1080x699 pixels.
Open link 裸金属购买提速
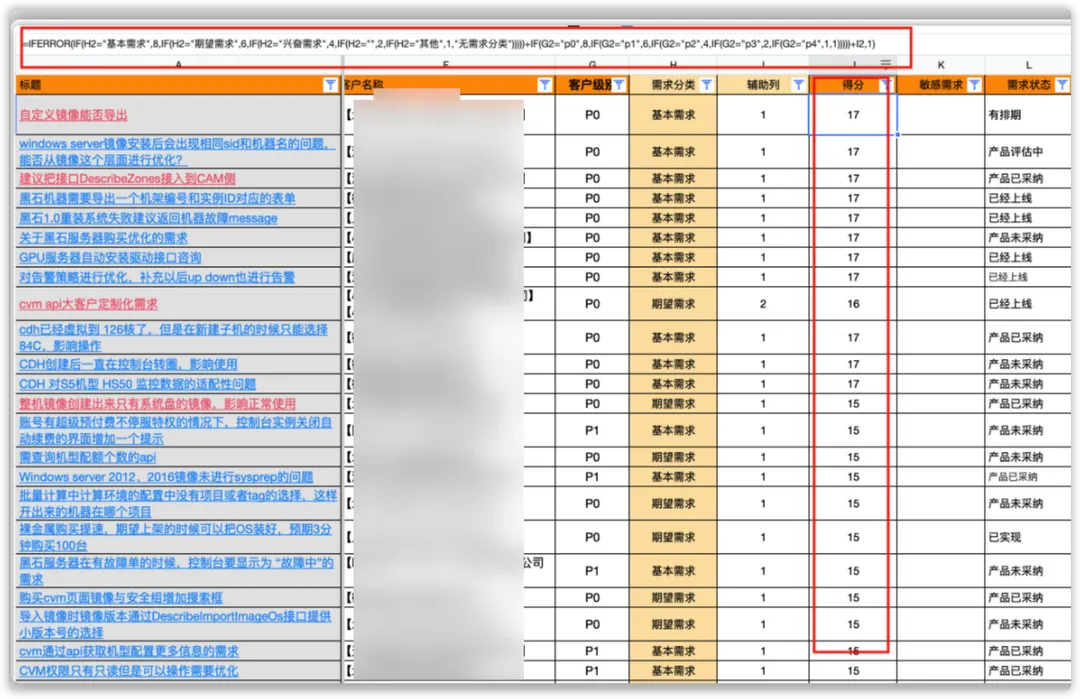coord(176,537)
